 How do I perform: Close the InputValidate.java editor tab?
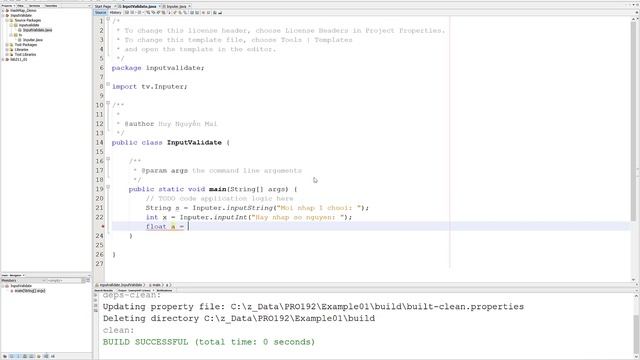tap(160, 7)
